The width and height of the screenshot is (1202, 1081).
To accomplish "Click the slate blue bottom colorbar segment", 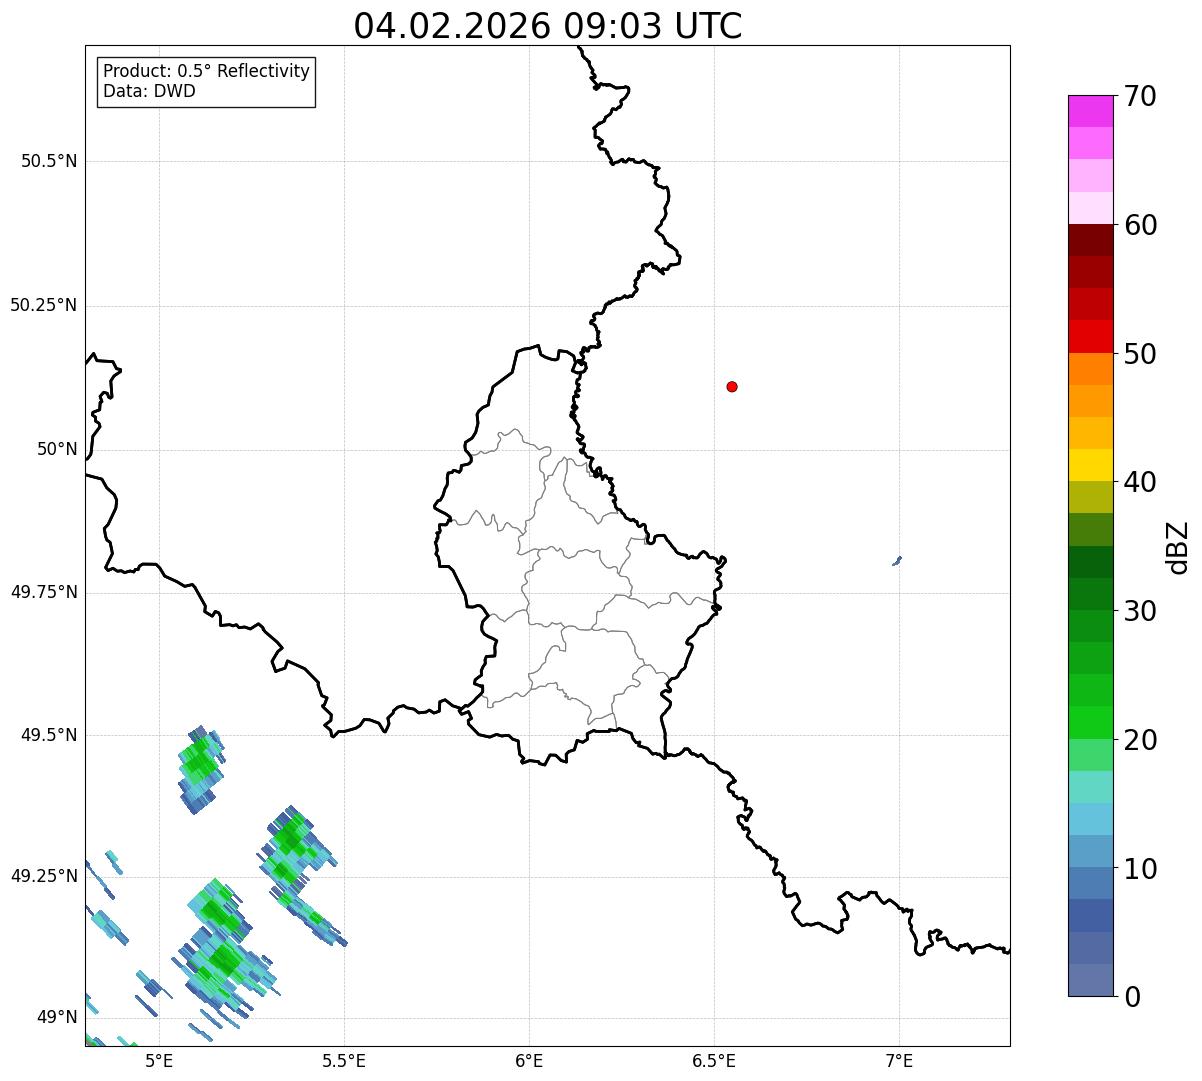I will (x=1090, y=980).
